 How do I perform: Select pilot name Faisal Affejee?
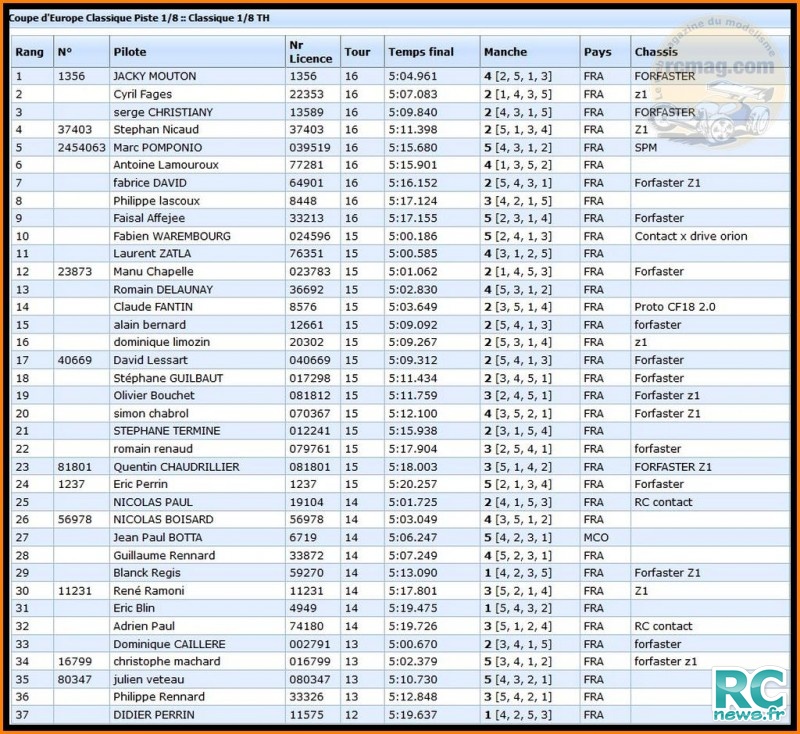click(x=149, y=218)
